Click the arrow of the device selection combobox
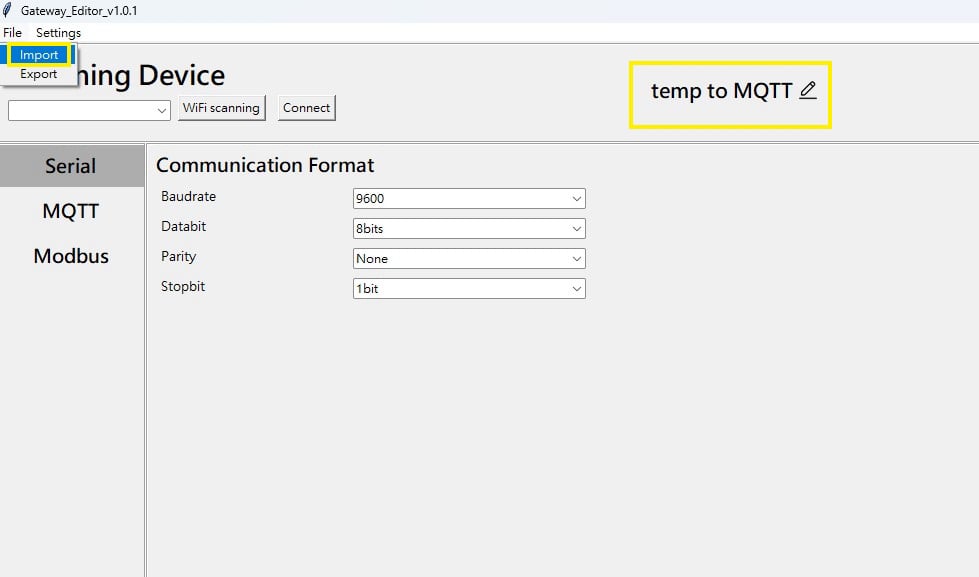The width and height of the screenshot is (979, 577). pos(162,111)
